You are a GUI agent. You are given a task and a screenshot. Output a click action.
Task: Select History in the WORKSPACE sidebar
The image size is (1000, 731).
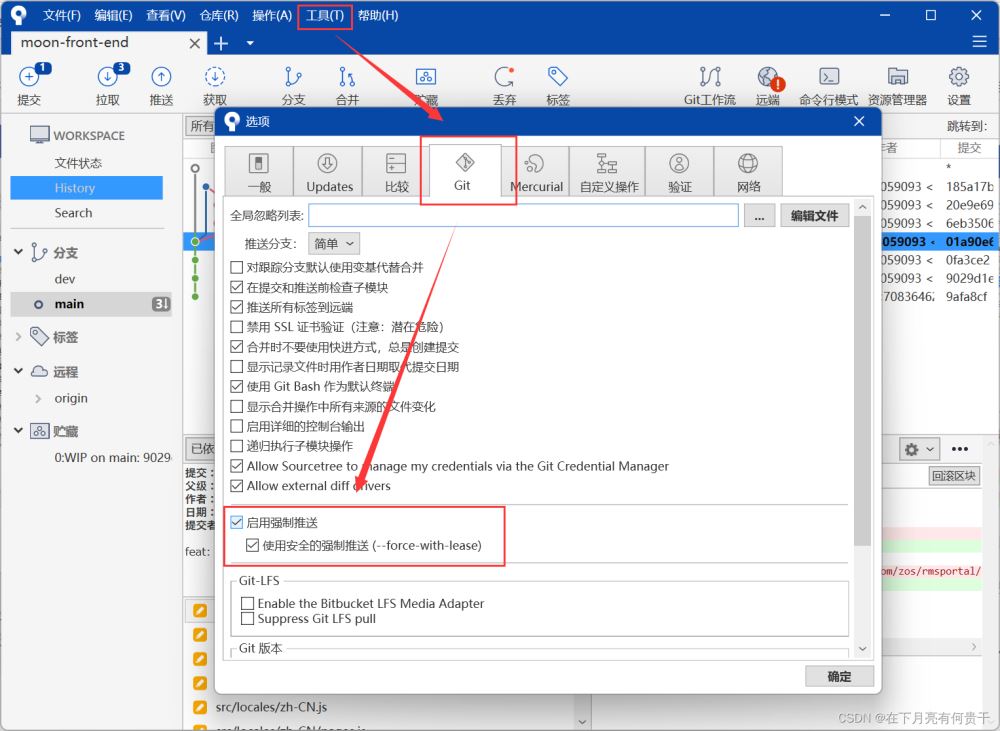click(x=87, y=188)
